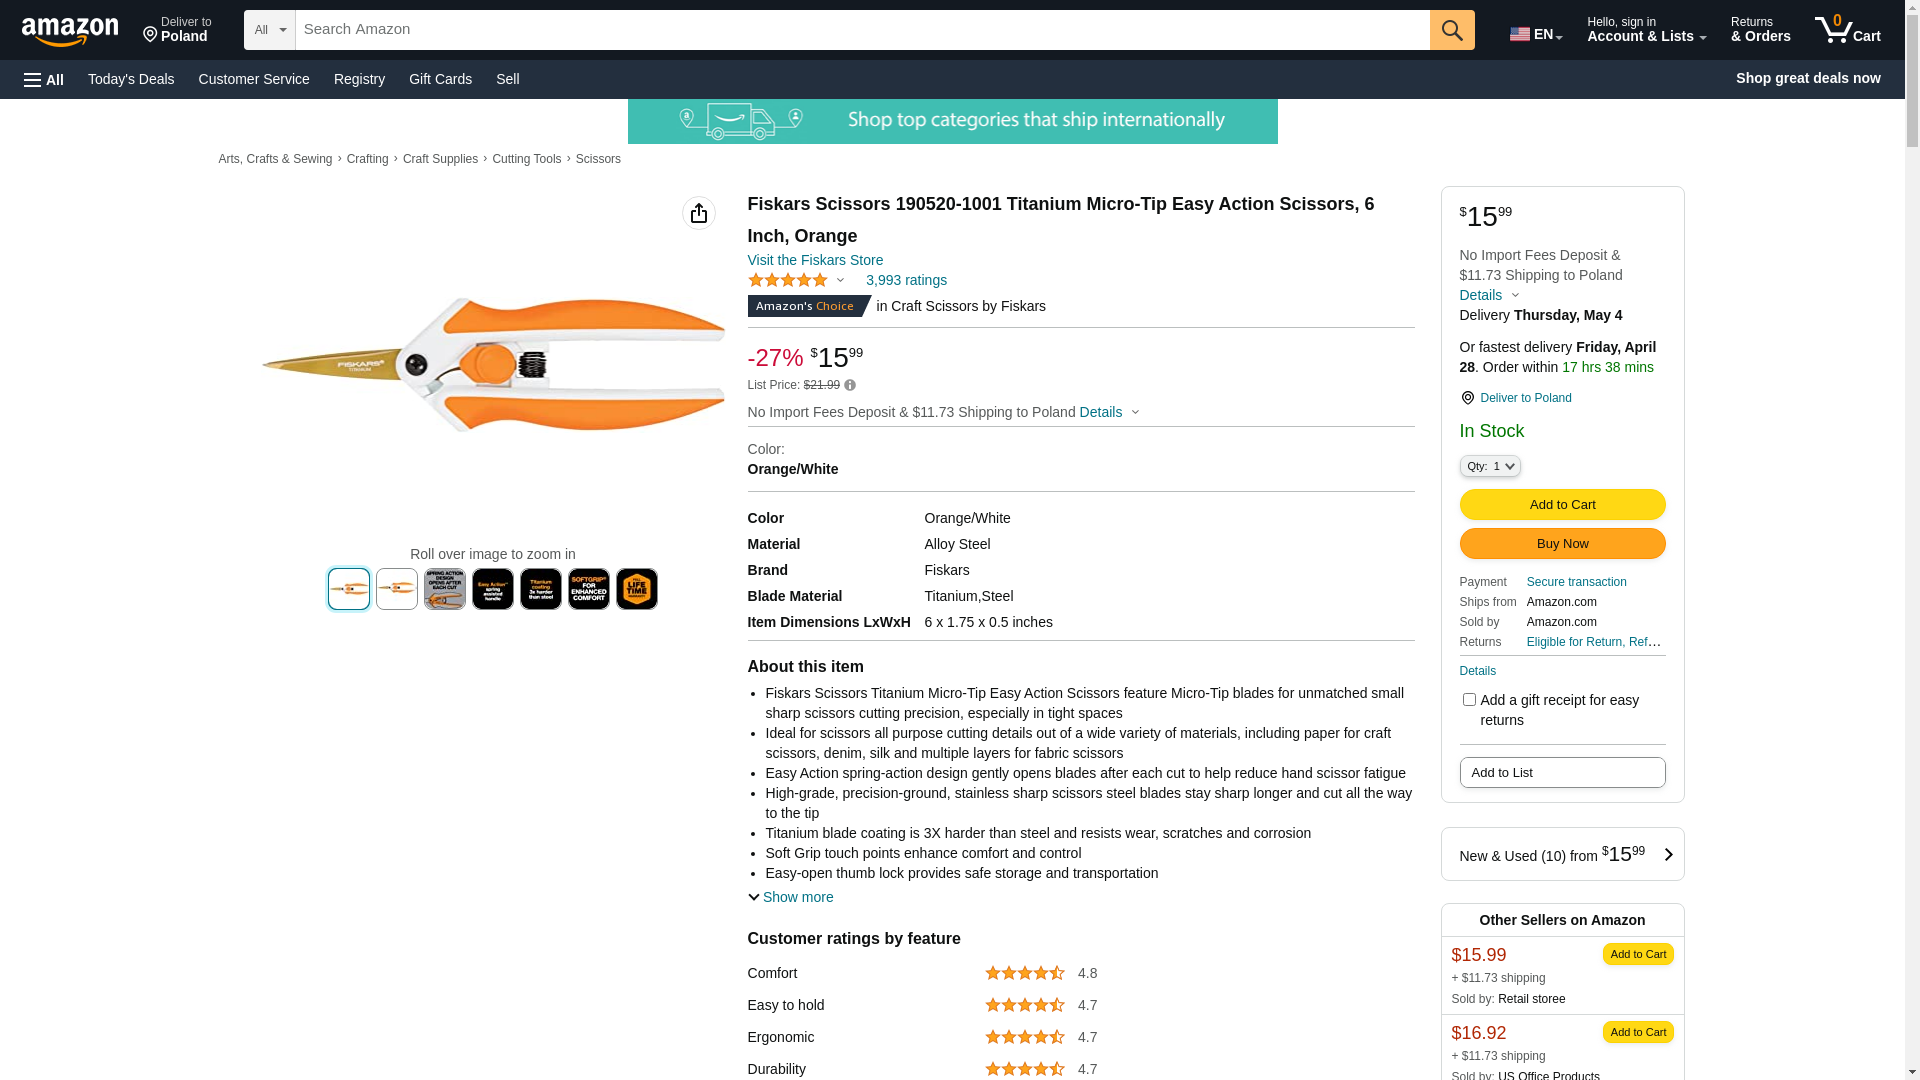Open the quantity dropdown
The width and height of the screenshot is (1920, 1080).
click(1490, 466)
